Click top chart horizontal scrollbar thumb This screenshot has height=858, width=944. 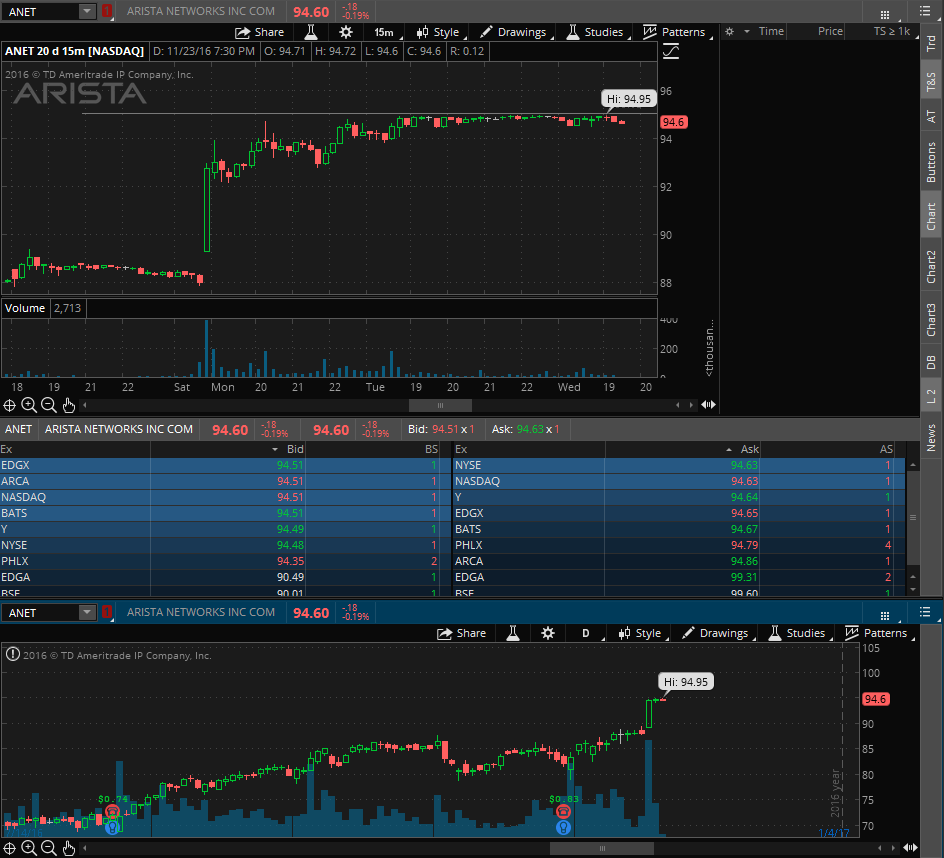point(440,405)
